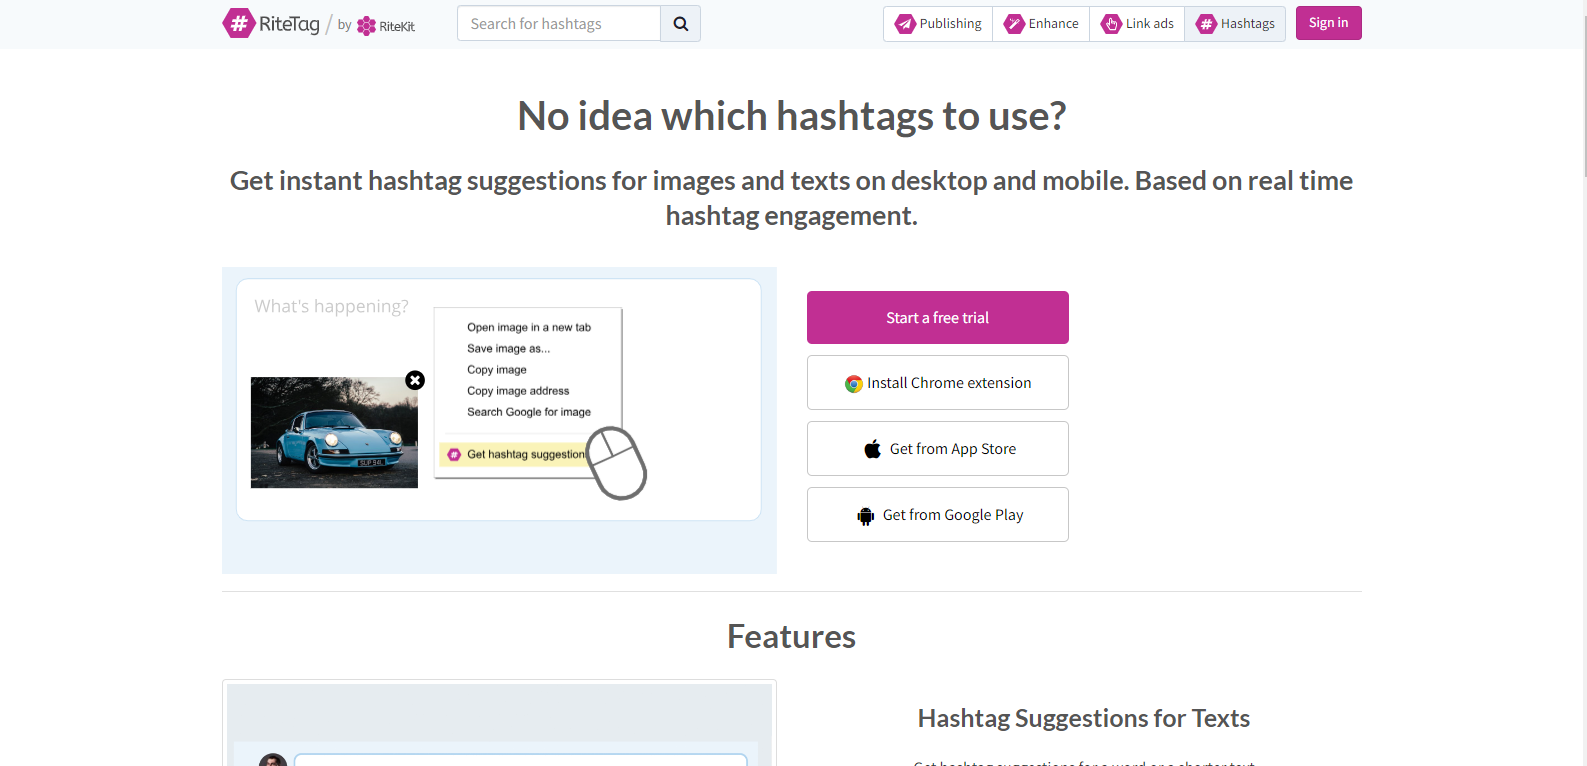The width and height of the screenshot is (1587, 766).
Task: Click the RiteTag hashtag logo icon
Action: coord(238,23)
